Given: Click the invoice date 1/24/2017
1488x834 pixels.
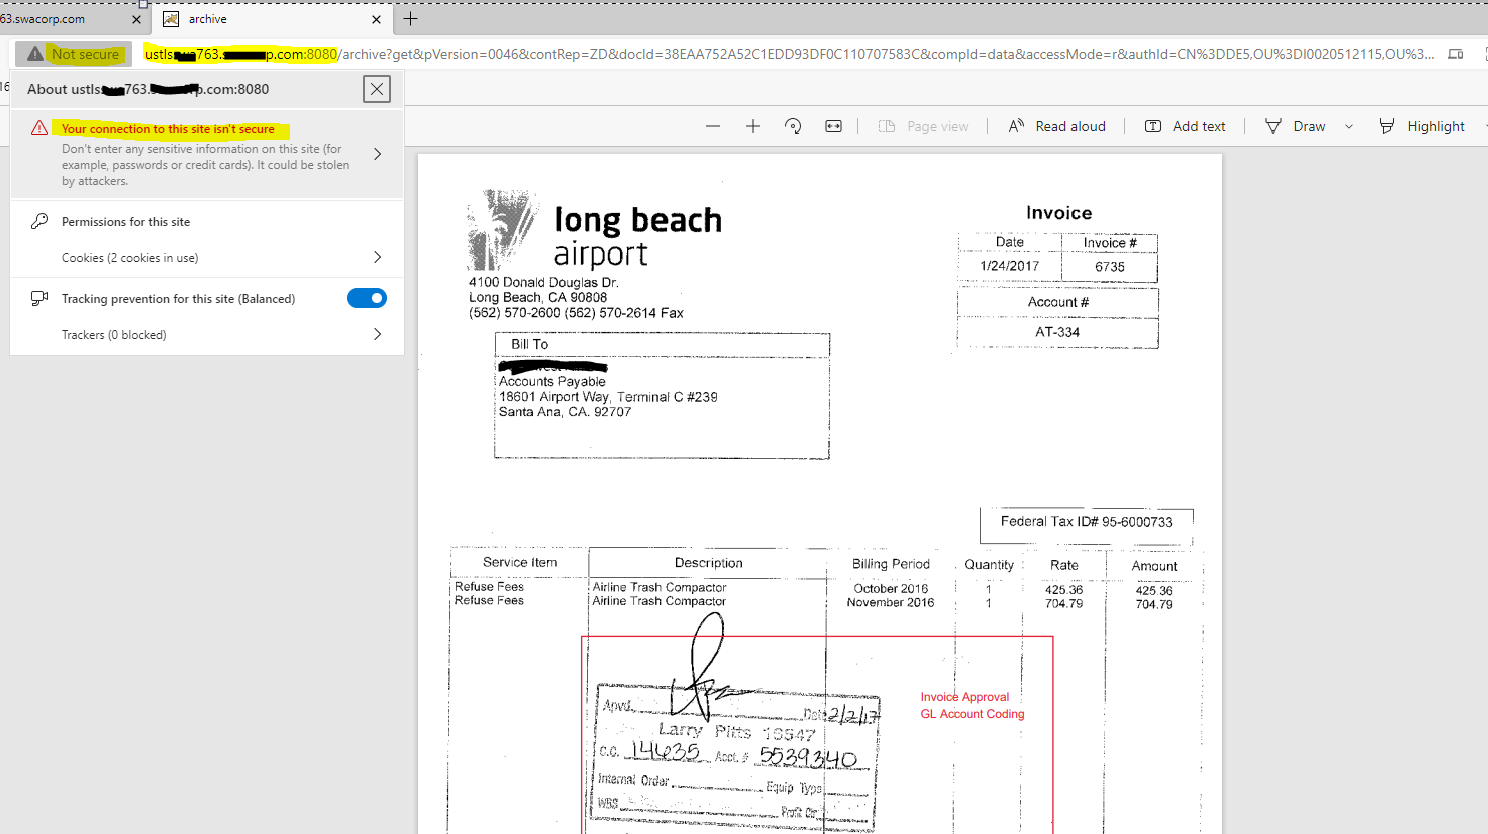Looking at the screenshot, I should [1010, 266].
